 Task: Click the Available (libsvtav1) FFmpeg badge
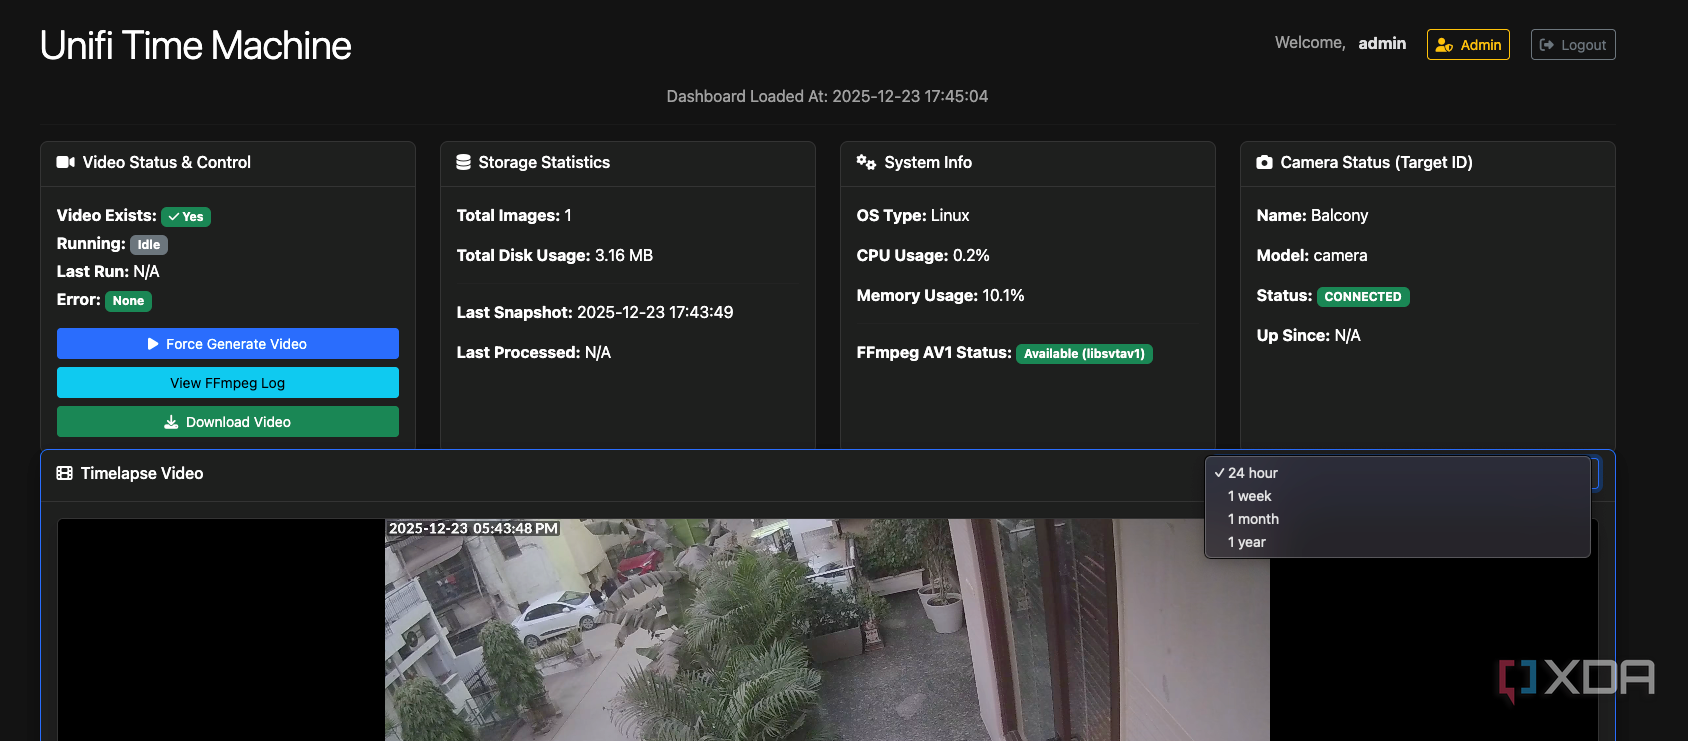[x=1084, y=353]
